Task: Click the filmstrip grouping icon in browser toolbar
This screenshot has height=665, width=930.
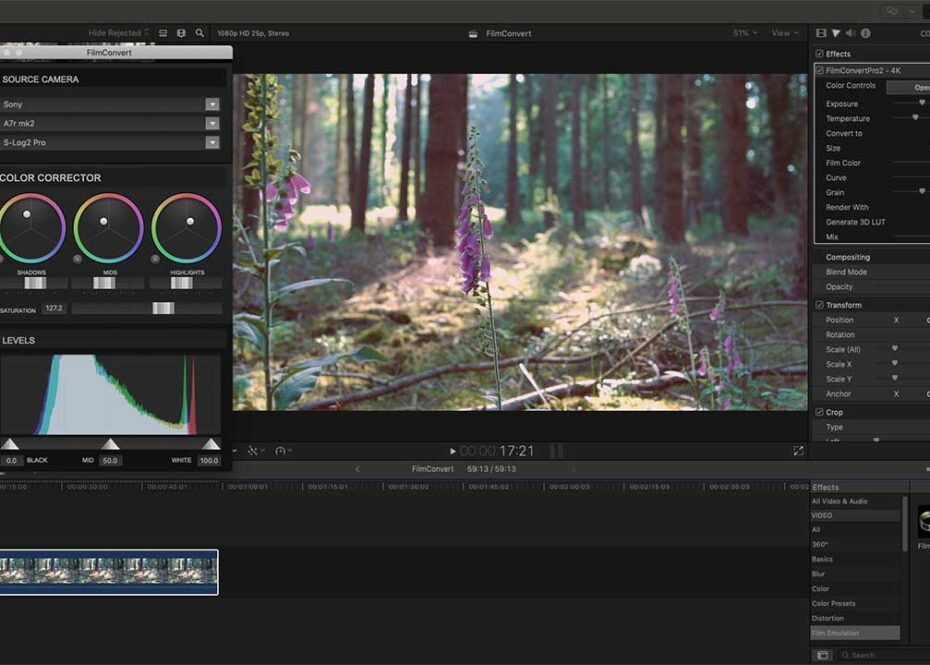Action: pyautogui.click(x=181, y=33)
